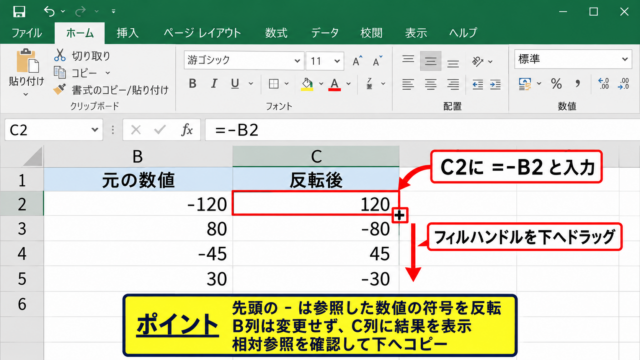640x360 pixels.
Task: Apply percent style icon
Action: click(x=556, y=84)
